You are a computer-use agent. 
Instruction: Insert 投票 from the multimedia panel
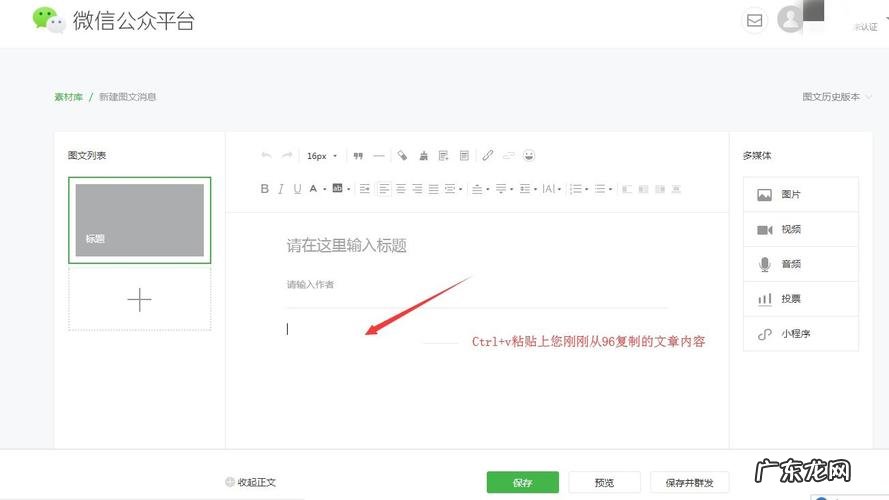[801, 299]
